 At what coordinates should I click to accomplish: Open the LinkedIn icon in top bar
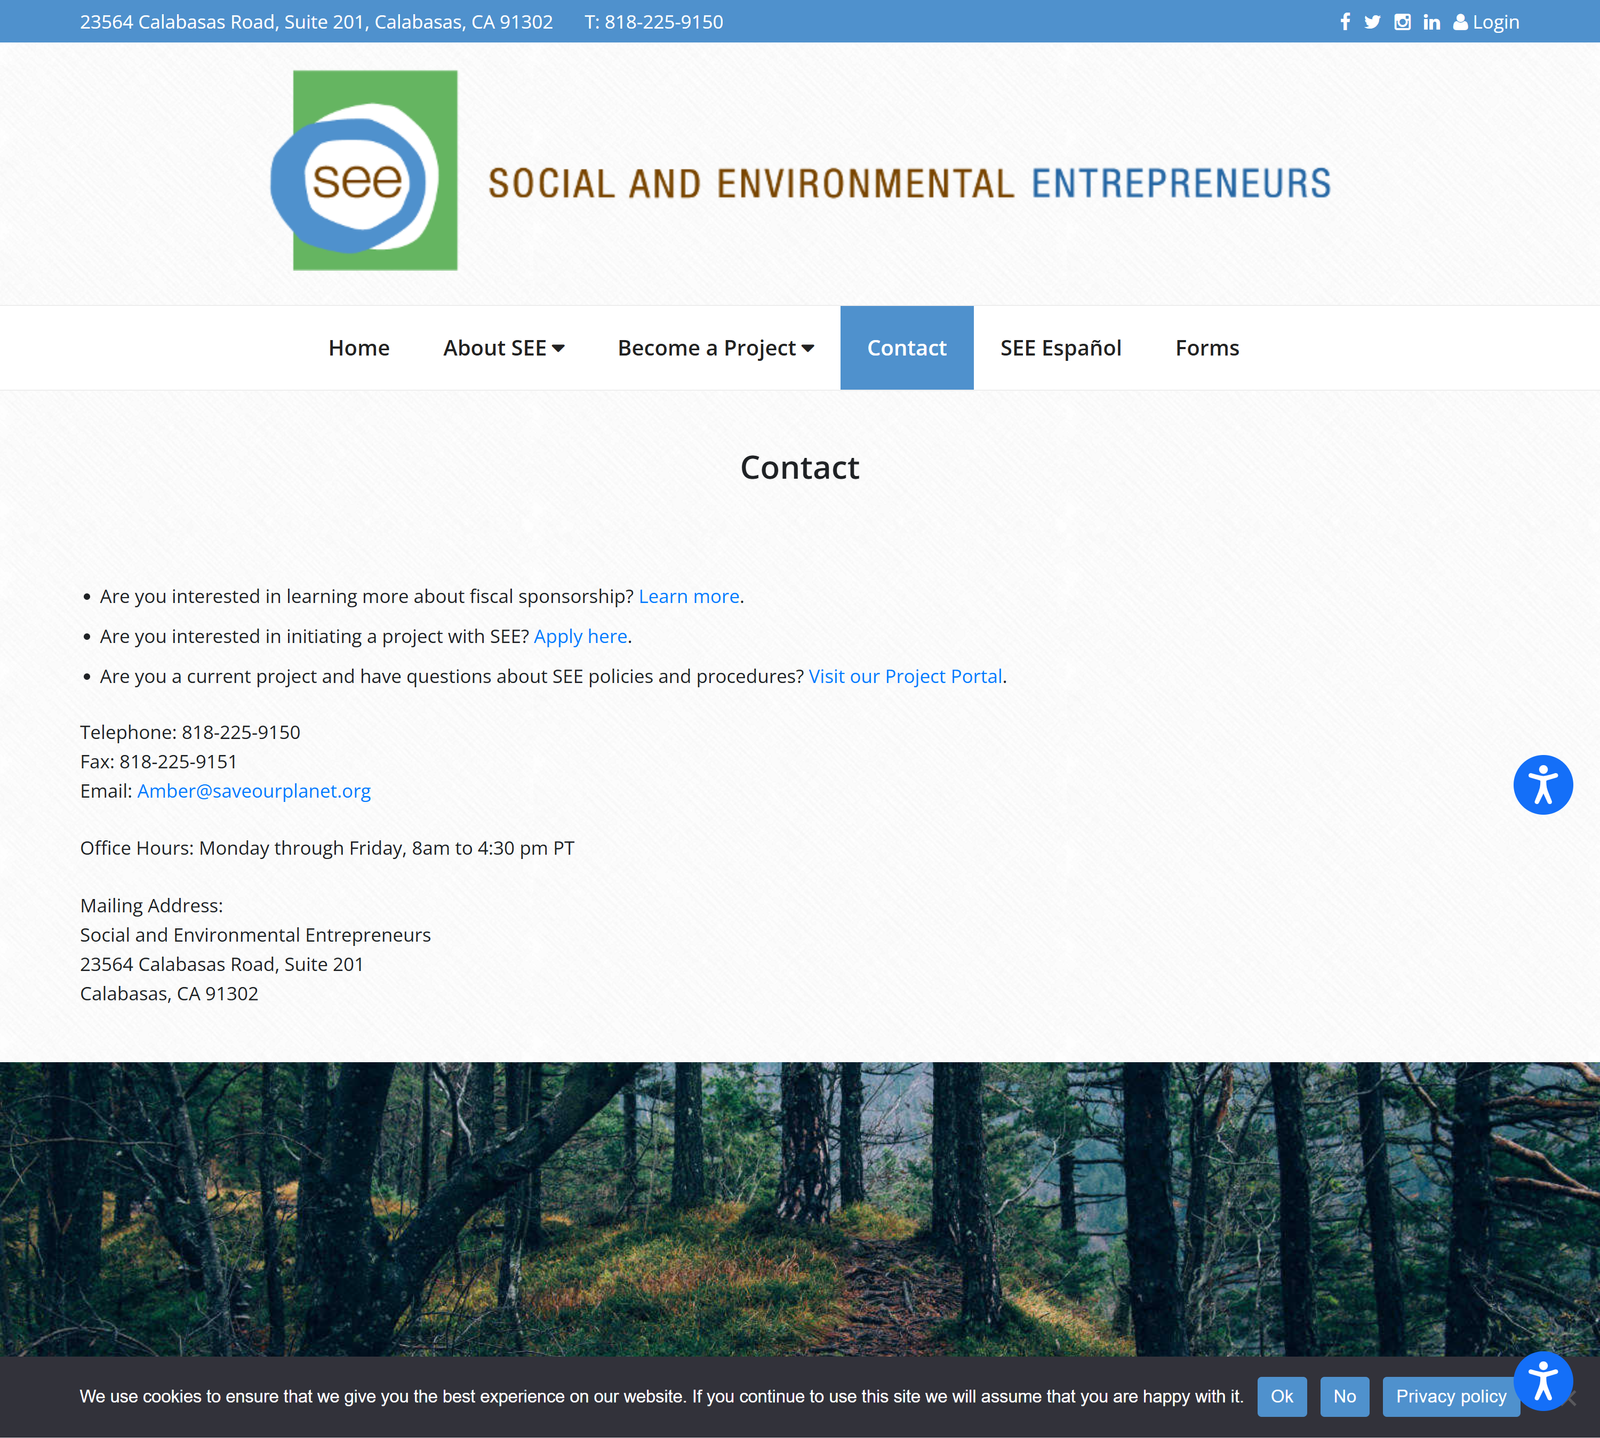pos(1432,22)
